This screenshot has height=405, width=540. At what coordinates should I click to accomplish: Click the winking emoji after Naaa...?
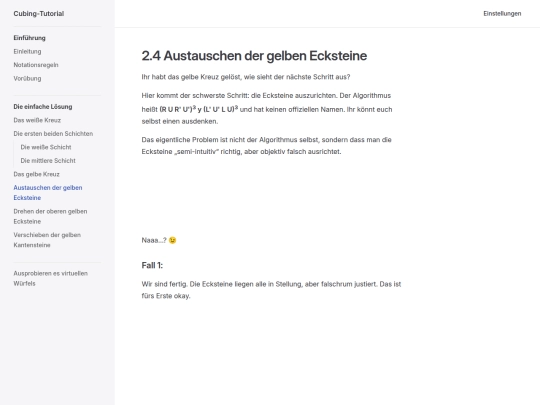173,240
